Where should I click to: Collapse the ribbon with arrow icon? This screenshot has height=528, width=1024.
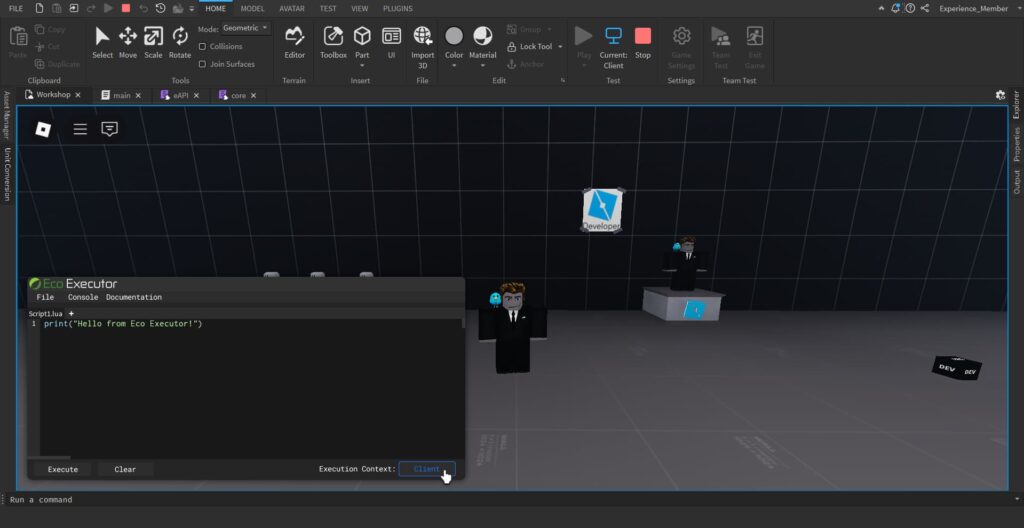point(881,8)
